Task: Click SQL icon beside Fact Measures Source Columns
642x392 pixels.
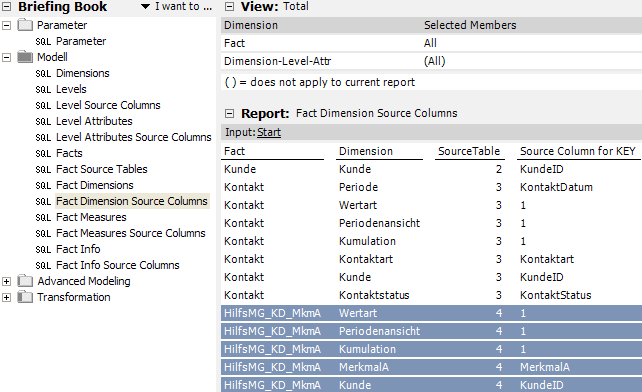Action: (x=43, y=233)
